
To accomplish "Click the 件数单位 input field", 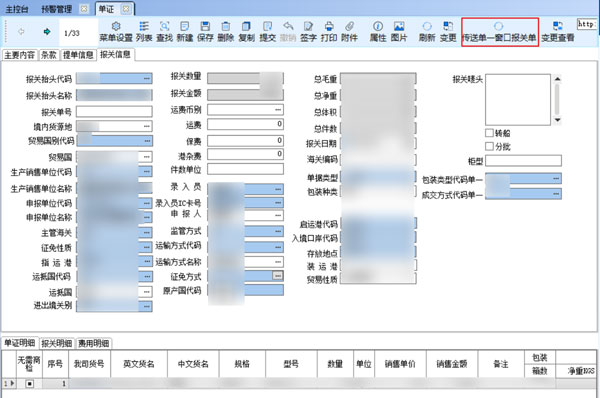I will 245,169.
